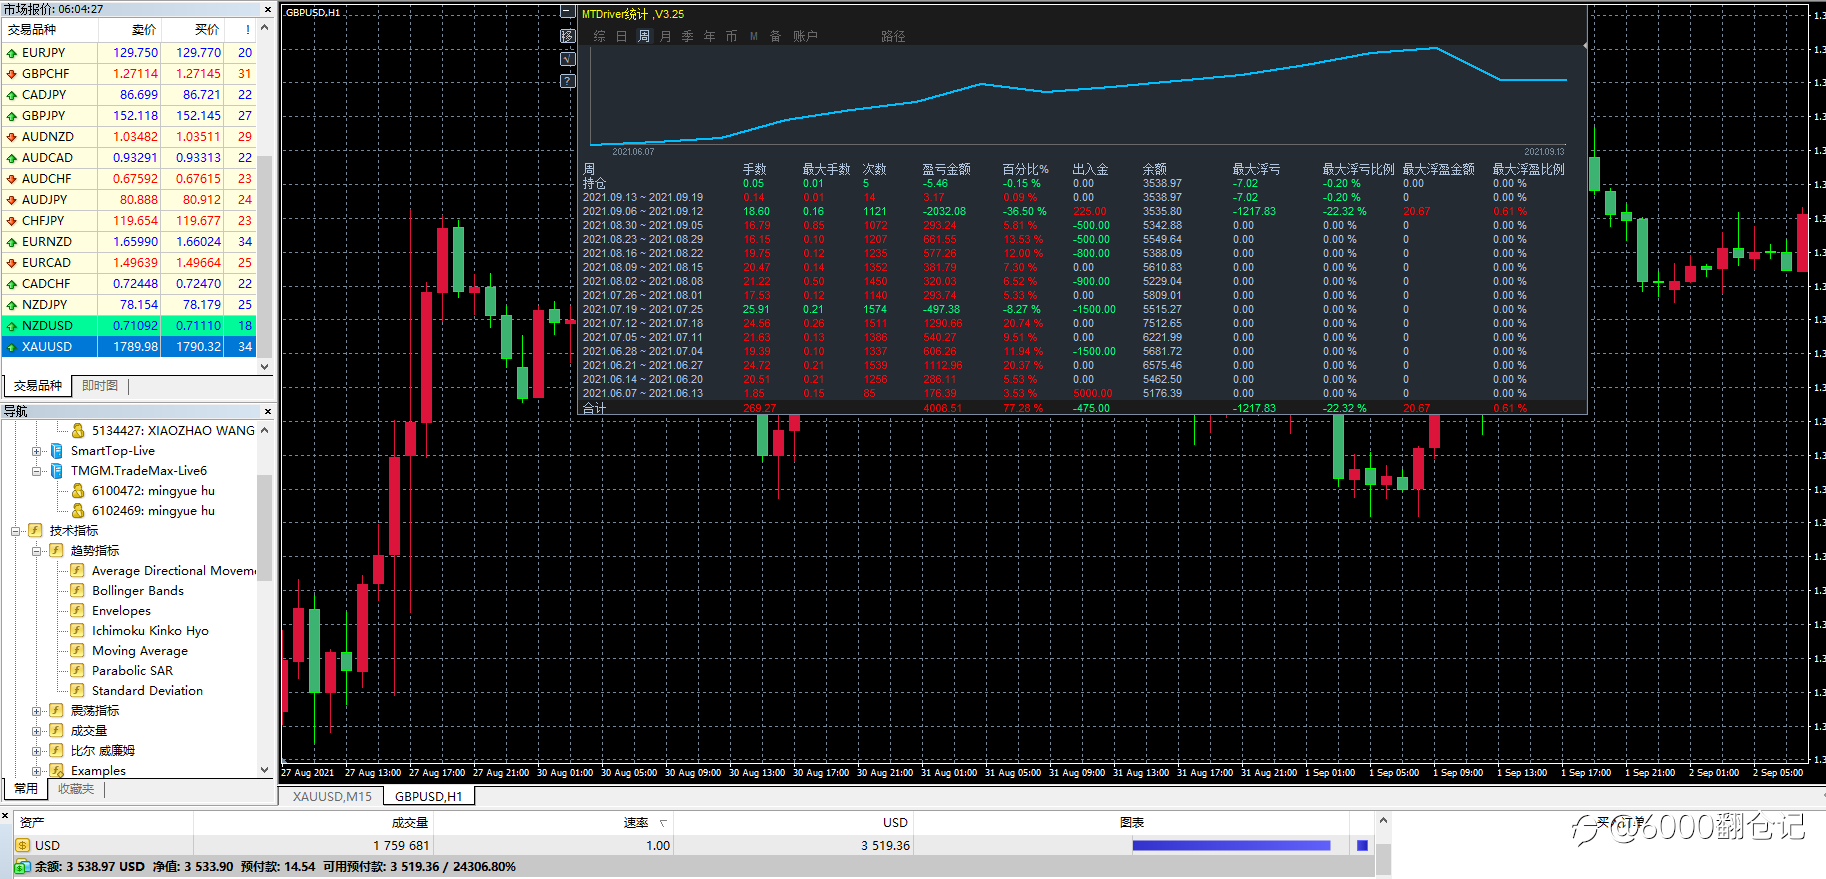Click the MTDriver move (移) icon
Screen dimensions: 1826x879
click(x=568, y=36)
